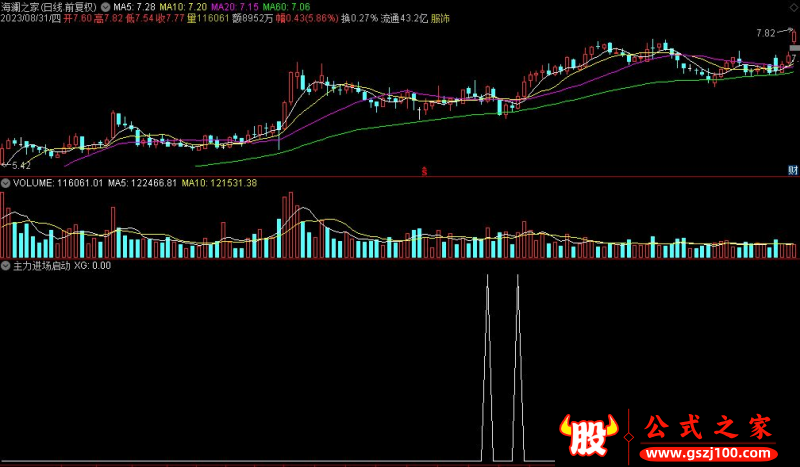This screenshot has width=800, height=467.
Task: Expand the main chart indicator dropdown arrow
Action: click(105, 7)
